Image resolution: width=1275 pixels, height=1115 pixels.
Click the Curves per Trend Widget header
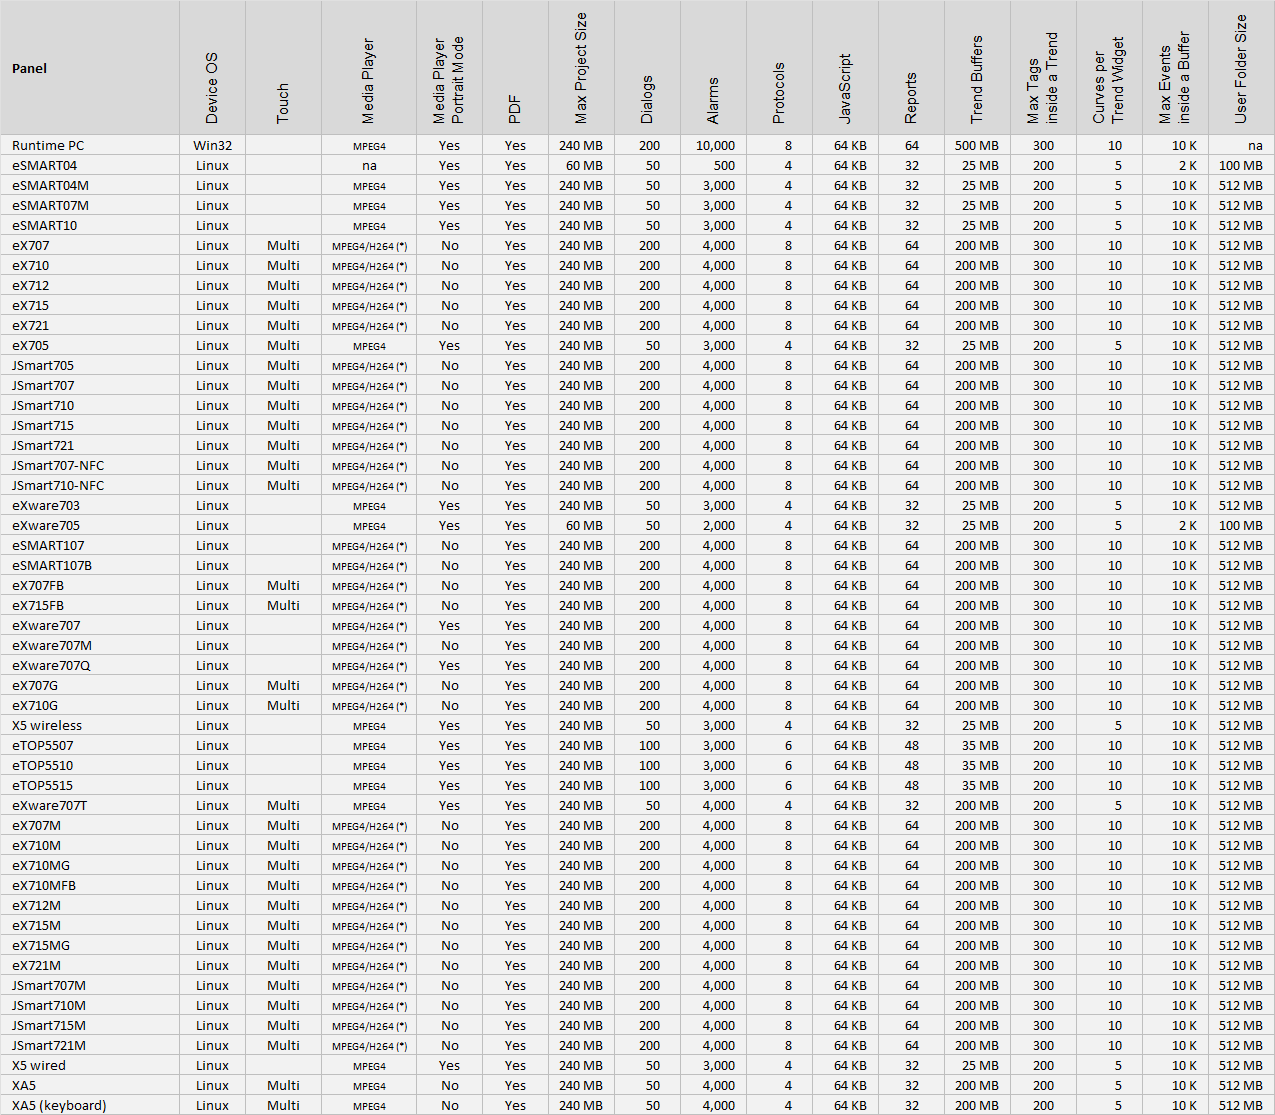(1109, 80)
